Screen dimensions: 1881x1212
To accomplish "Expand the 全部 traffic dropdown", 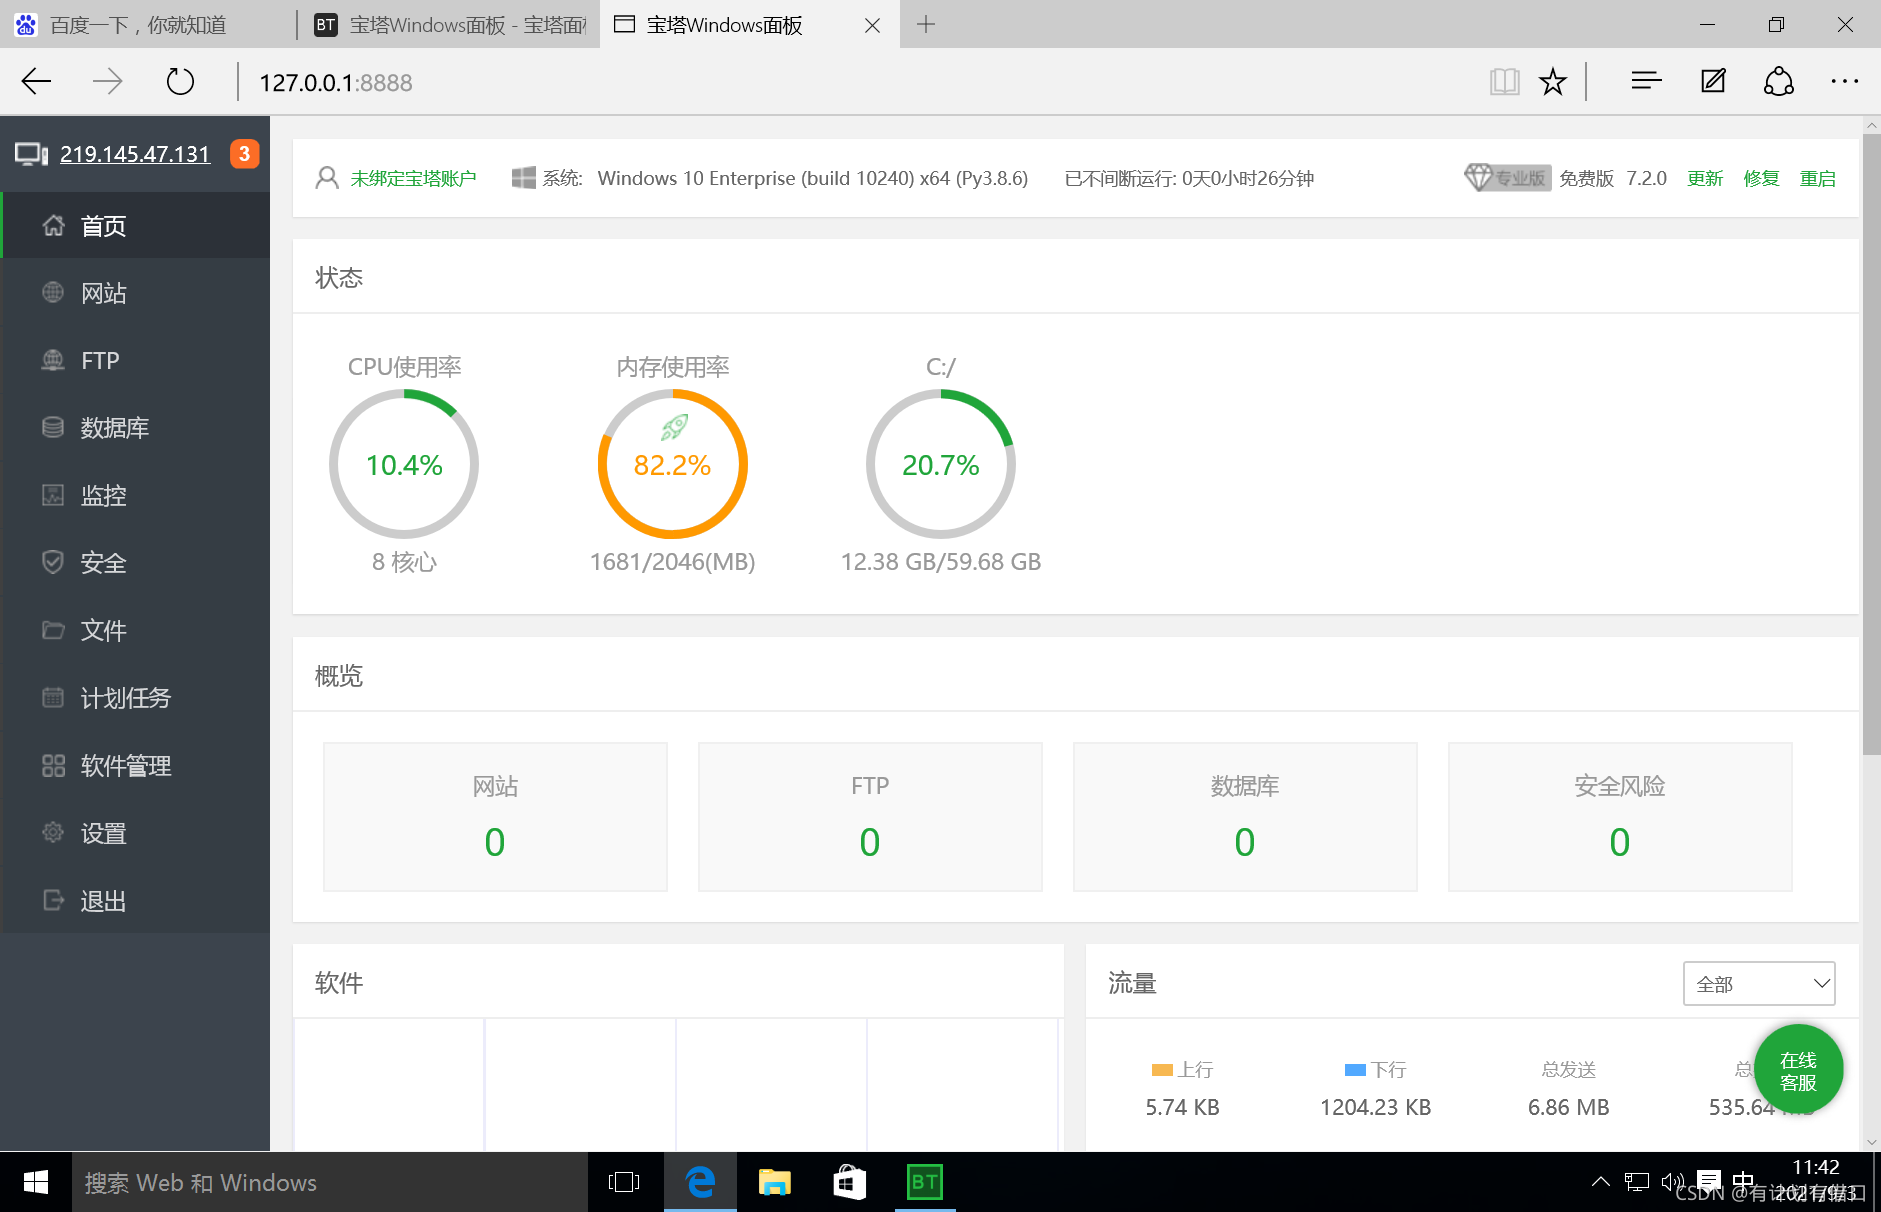I will (x=1759, y=984).
